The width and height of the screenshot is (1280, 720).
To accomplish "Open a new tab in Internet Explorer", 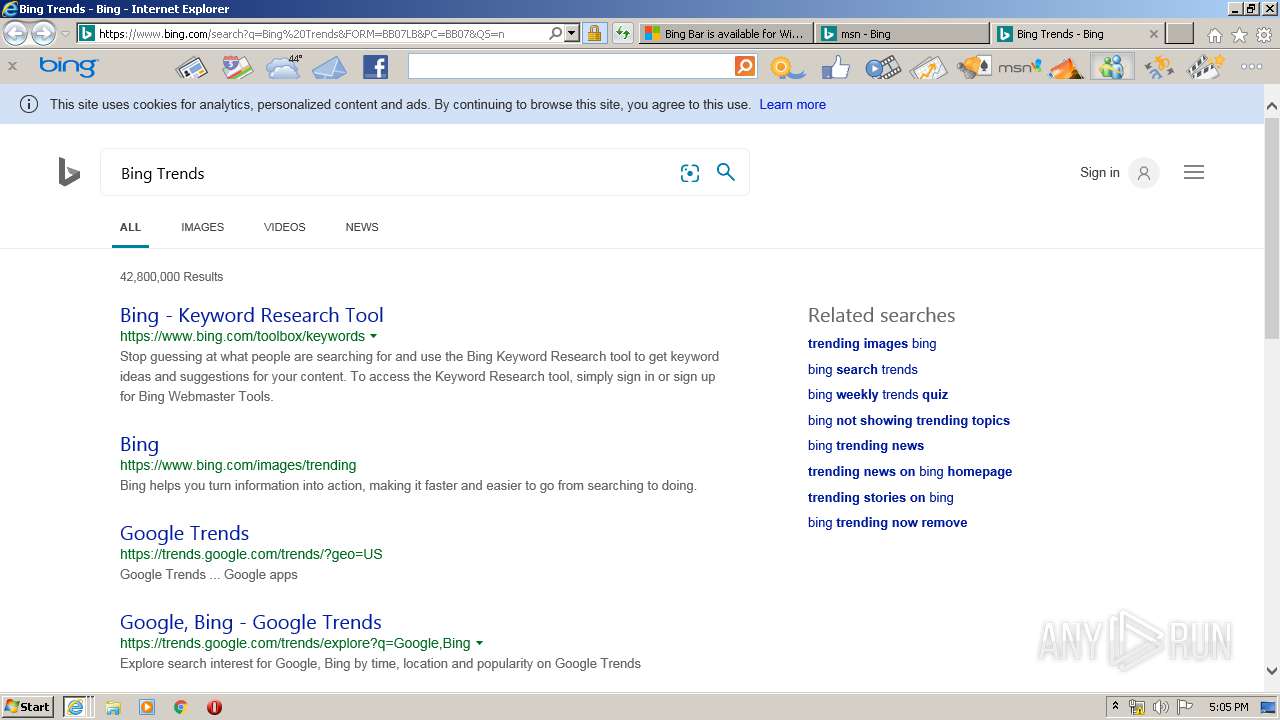I will [1180, 33].
